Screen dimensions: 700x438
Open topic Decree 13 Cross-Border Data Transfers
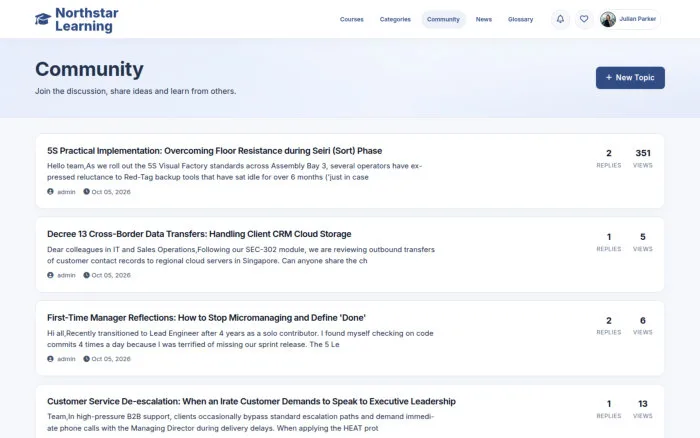pyautogui.click(x=199, y=234)
